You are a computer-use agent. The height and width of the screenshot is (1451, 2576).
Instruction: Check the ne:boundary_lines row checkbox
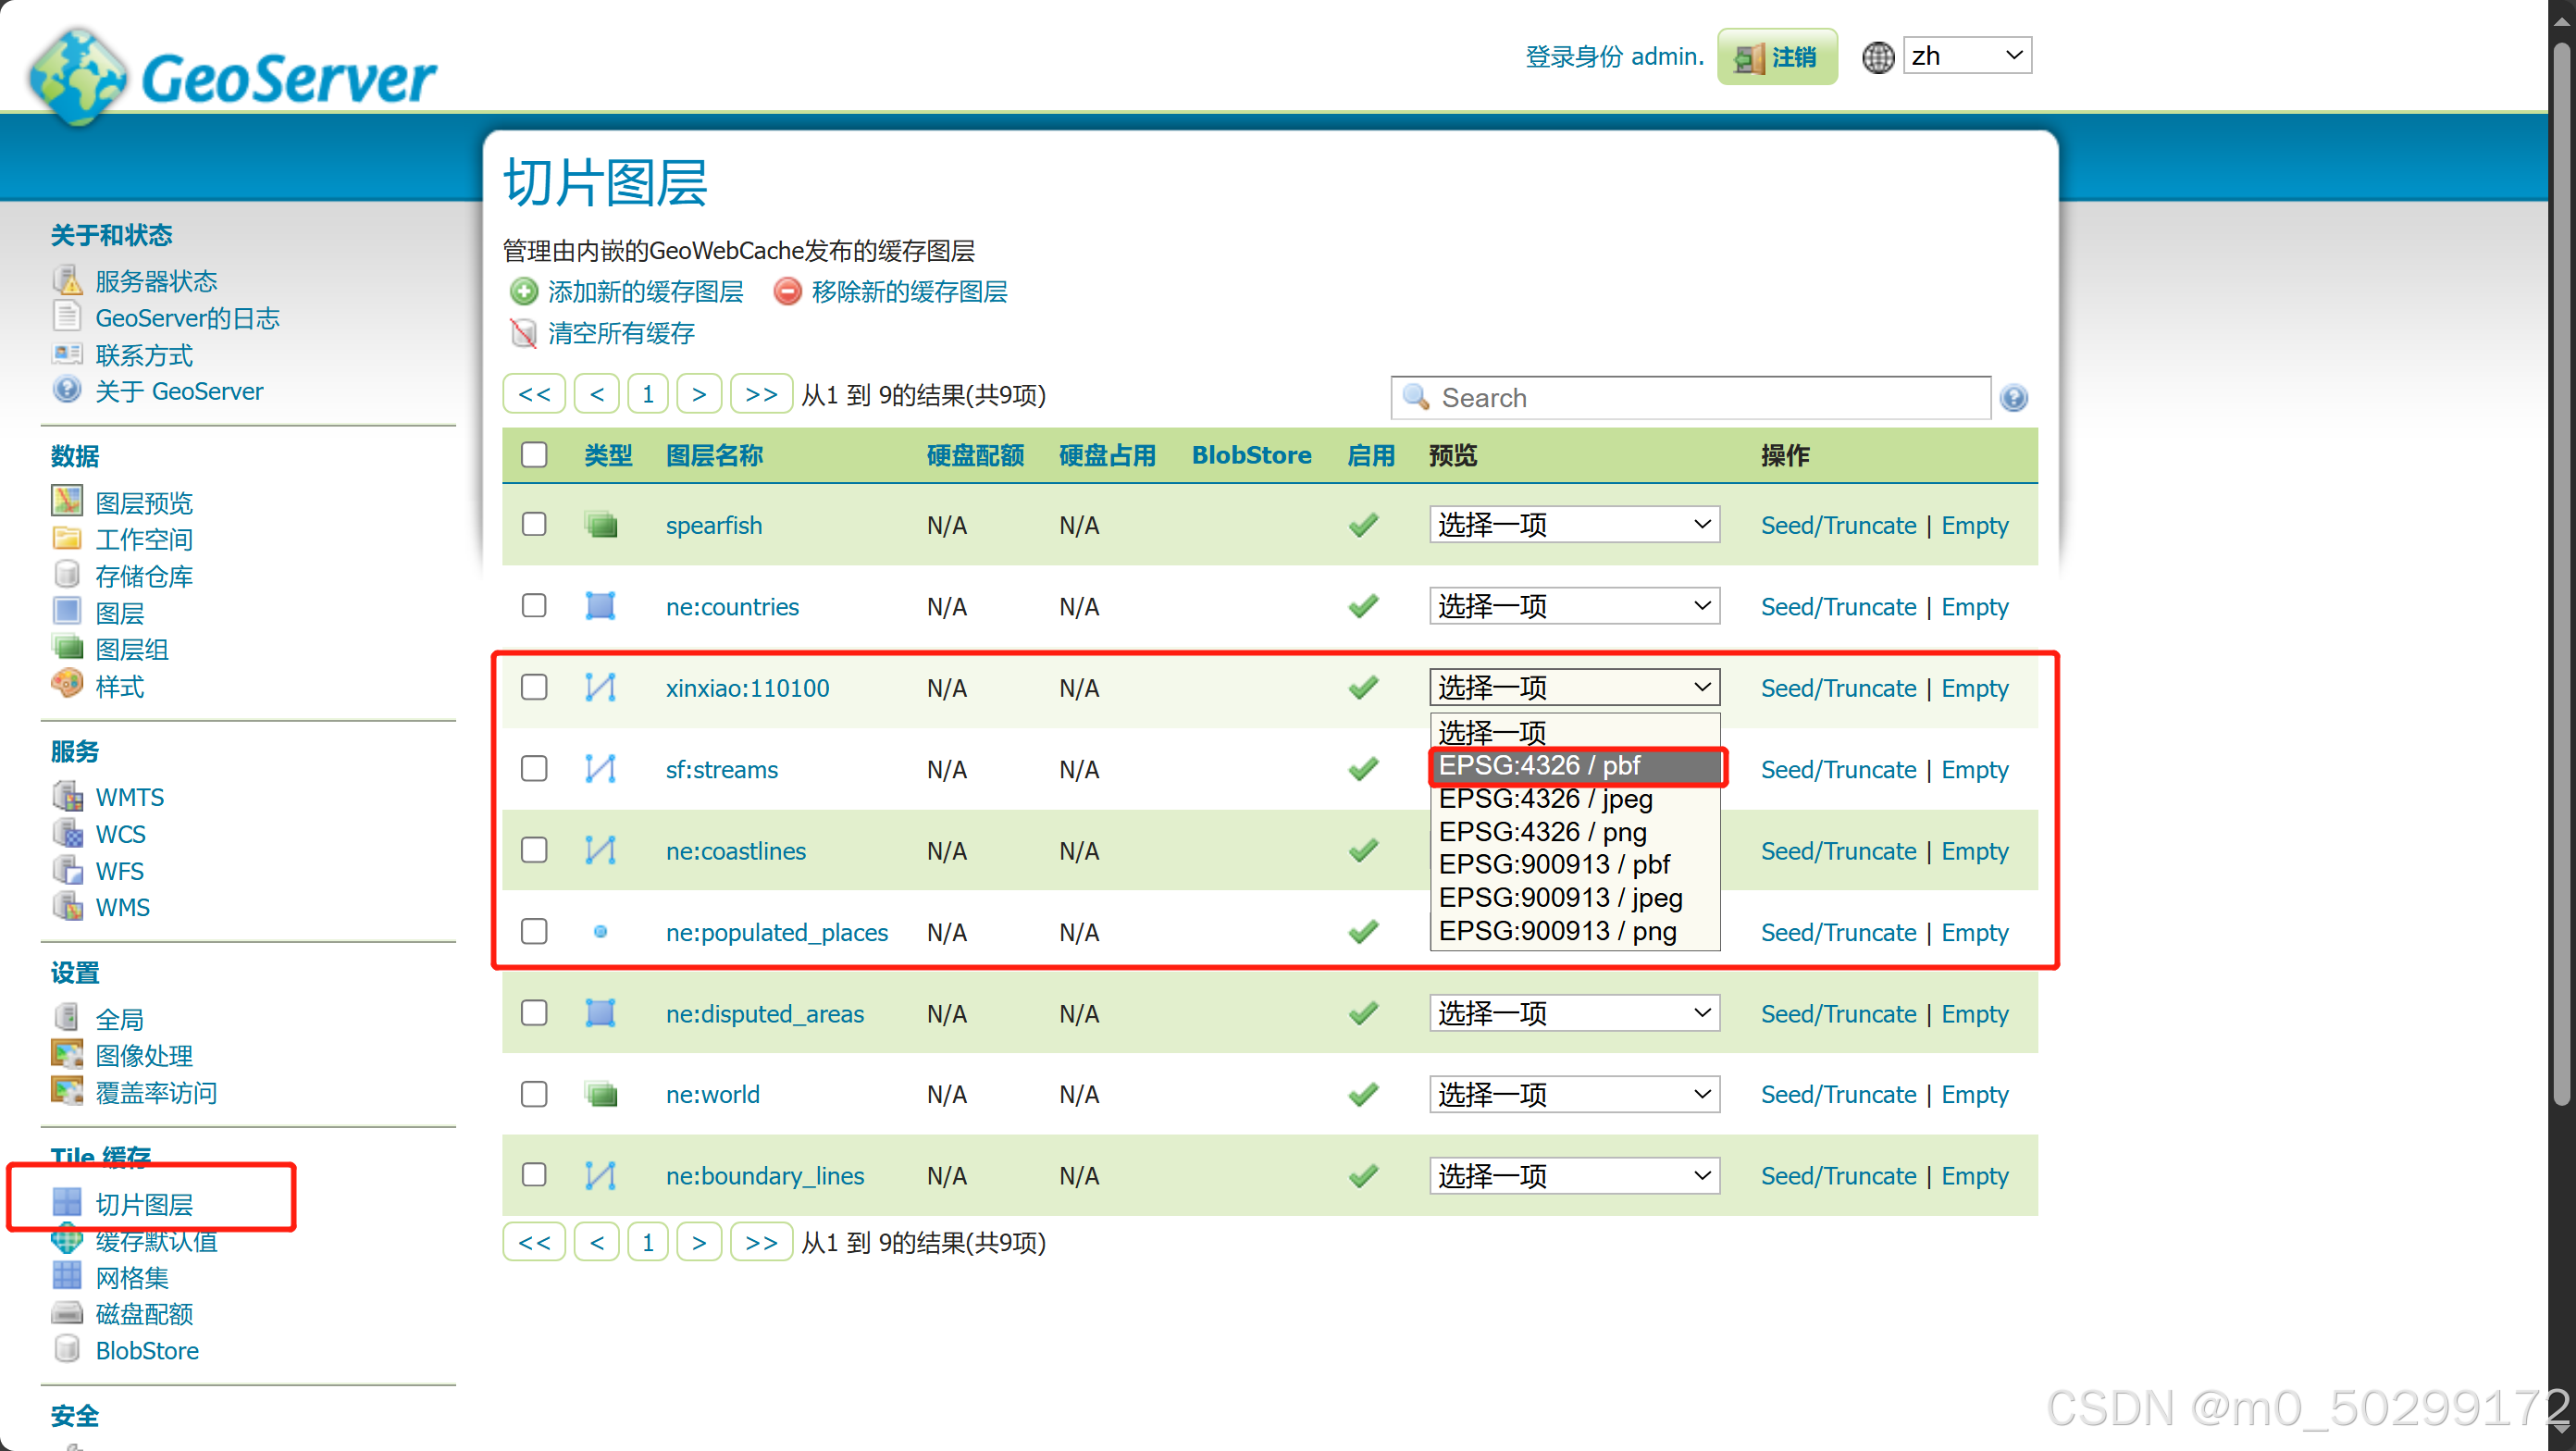click(x=534, y=1175)
